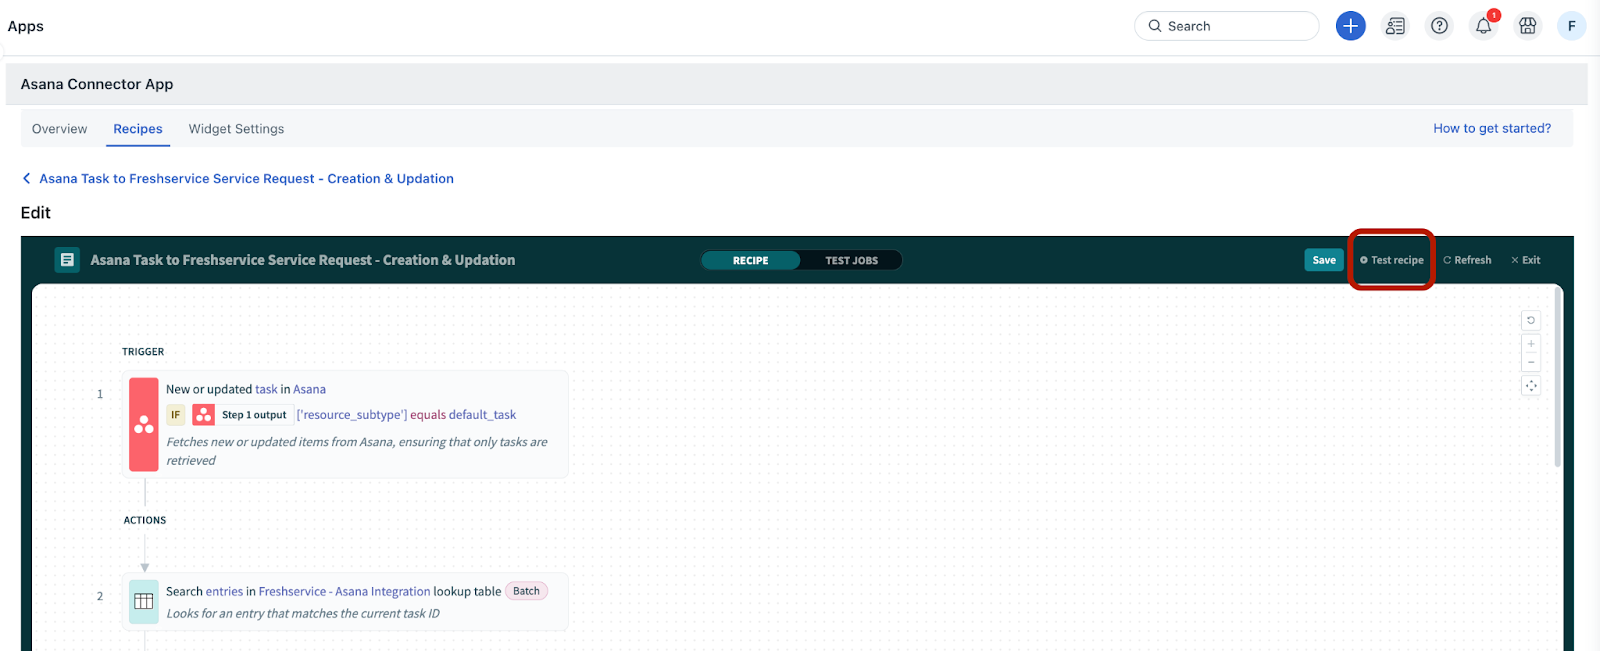1600x651 pixels.
Task: Click the 'Asana Connector App' heading
Action: (97, 84)
